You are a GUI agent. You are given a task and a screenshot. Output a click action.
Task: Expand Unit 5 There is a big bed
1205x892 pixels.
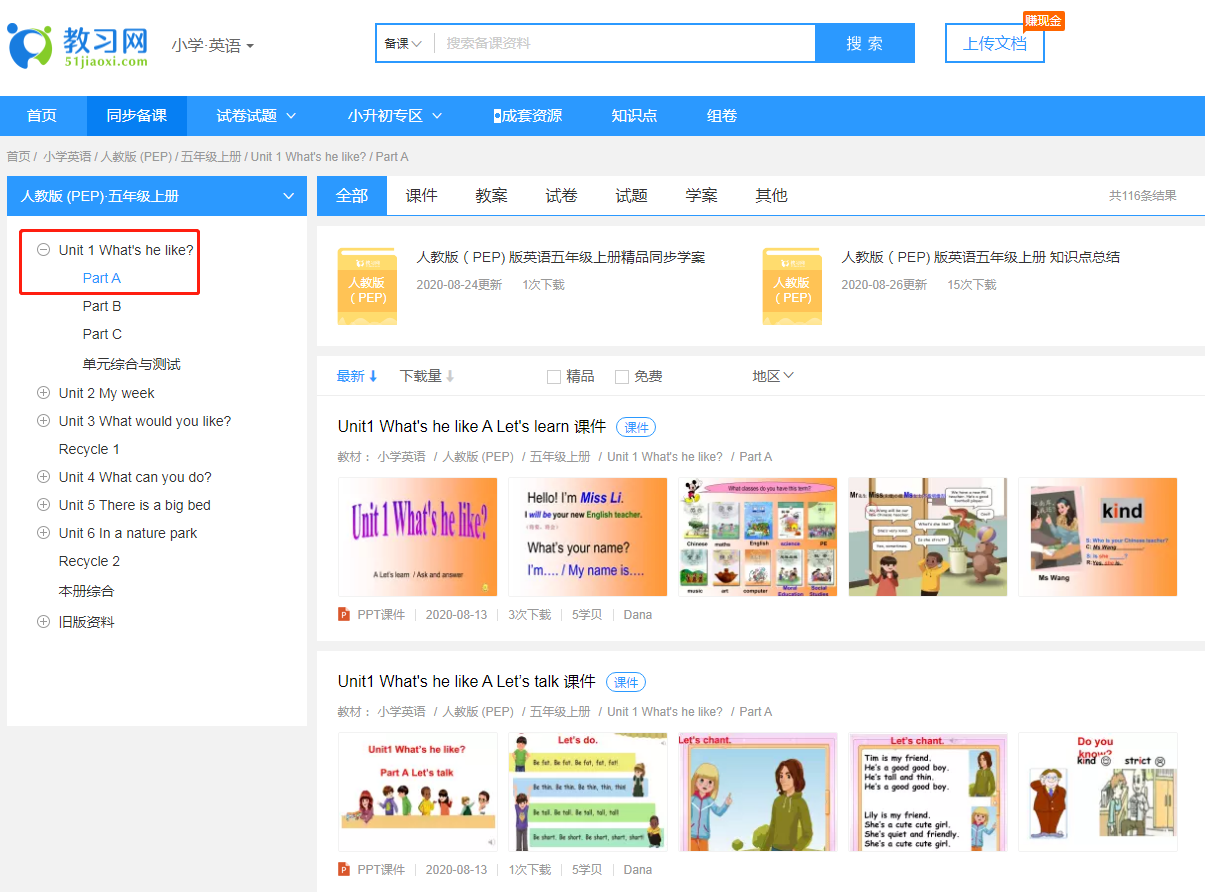point(43,505)
